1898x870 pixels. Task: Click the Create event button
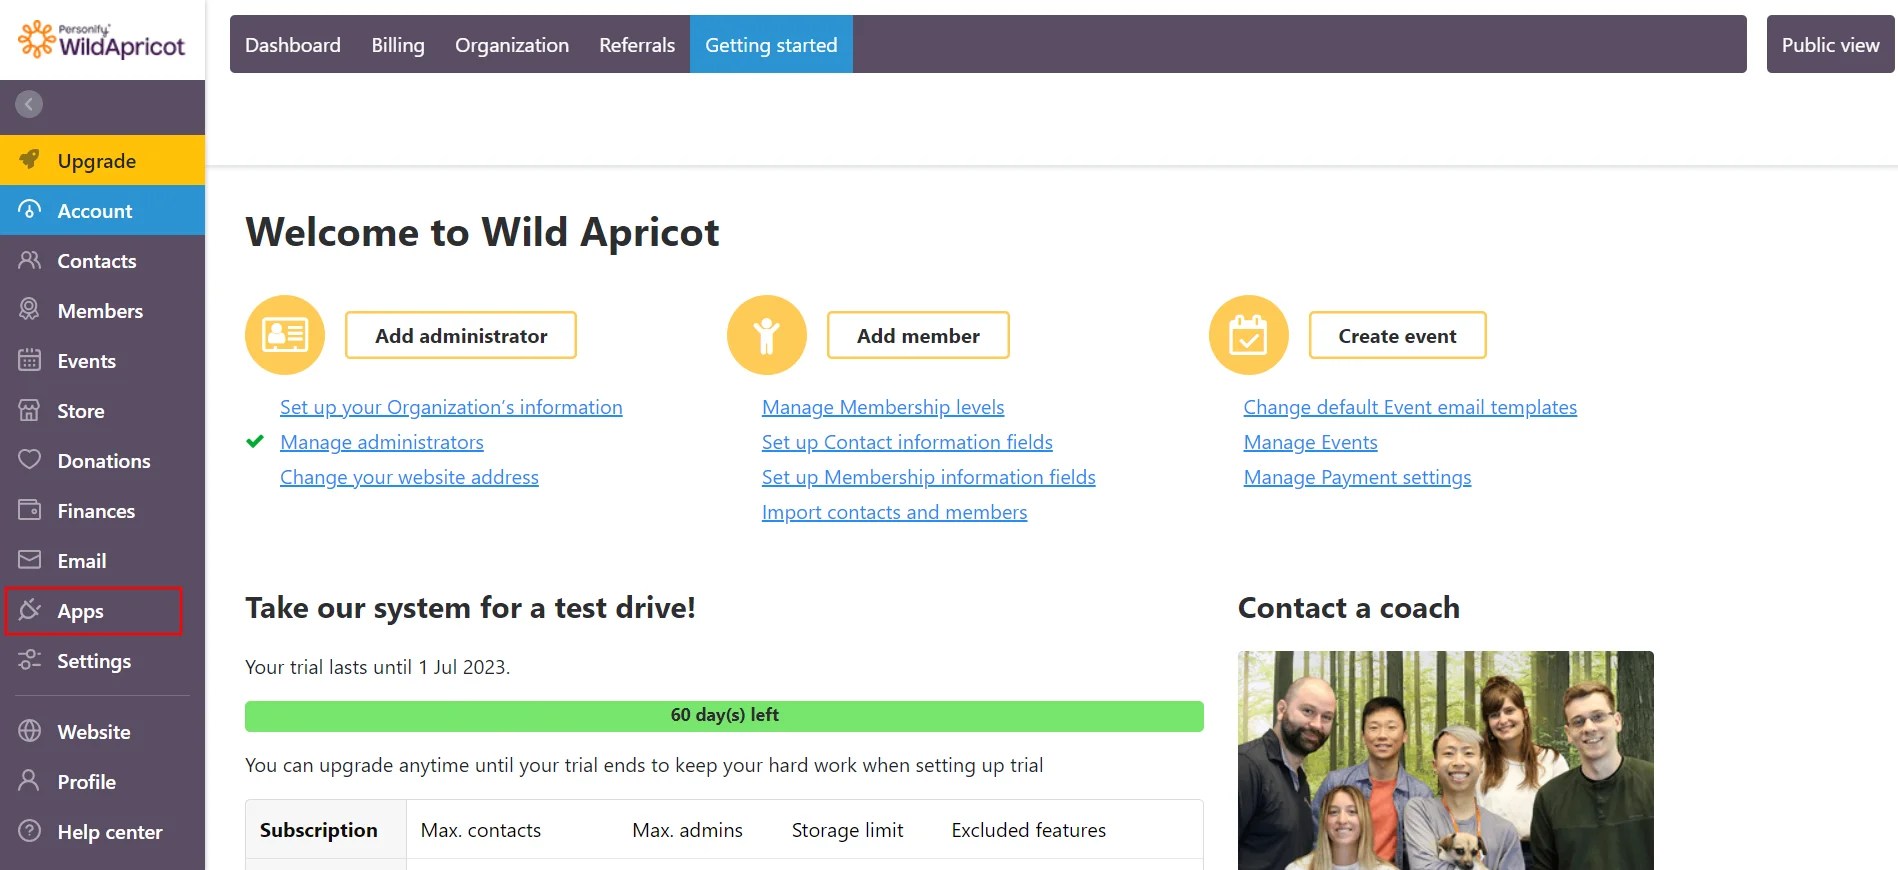(x=1397, y=335)
